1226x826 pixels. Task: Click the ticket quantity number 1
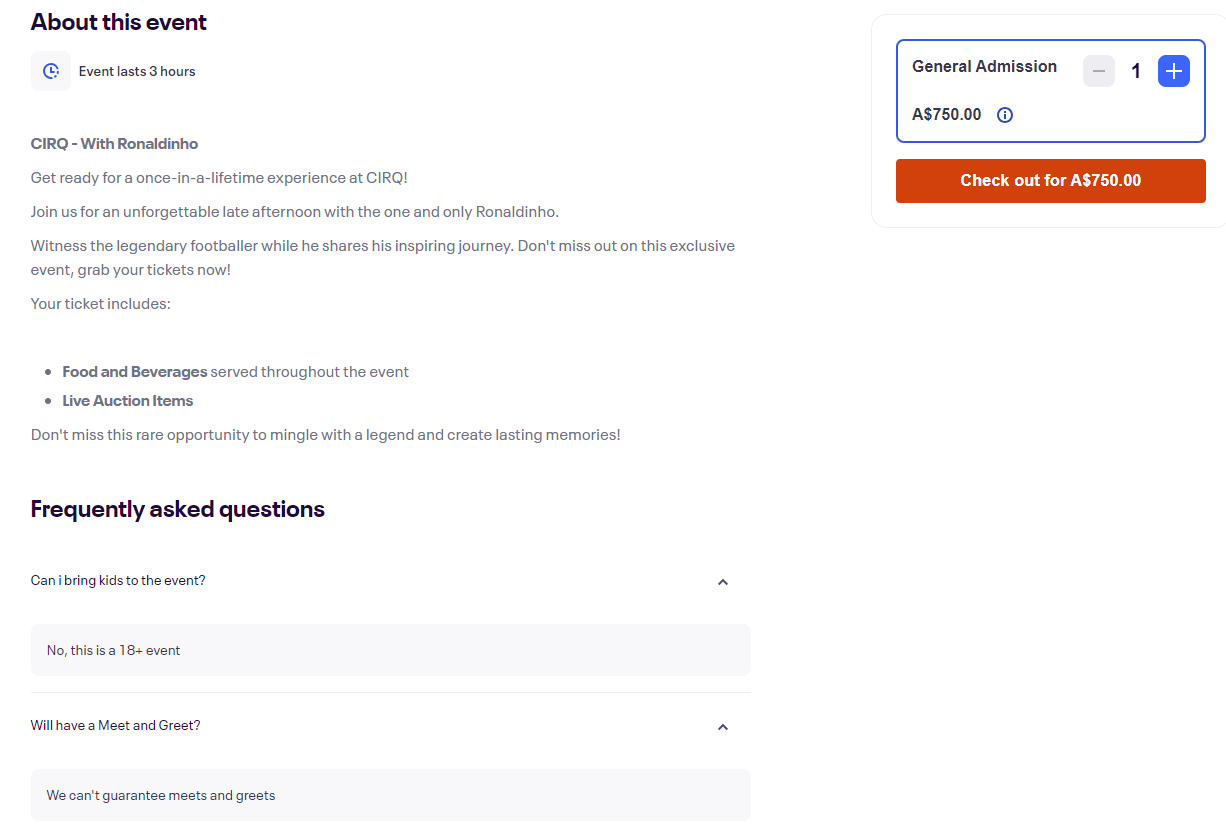[x=1136, y=71]
